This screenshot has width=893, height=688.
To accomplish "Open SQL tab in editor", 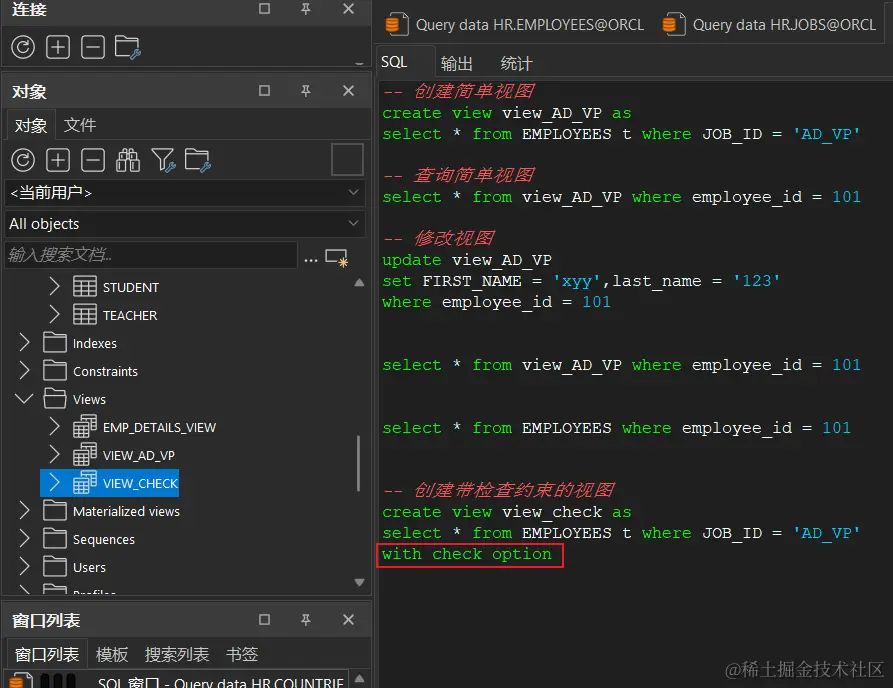I will (394, 62).
